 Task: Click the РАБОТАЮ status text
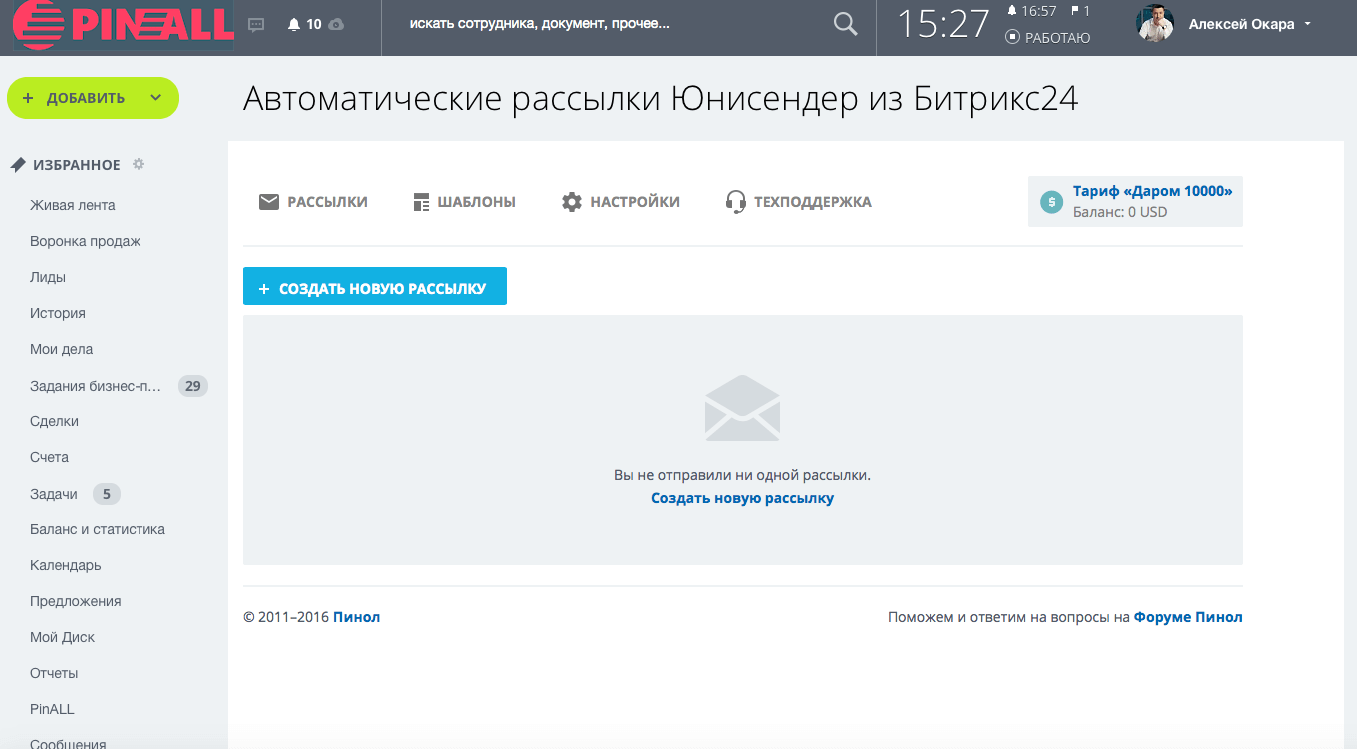click(1057, 38)
